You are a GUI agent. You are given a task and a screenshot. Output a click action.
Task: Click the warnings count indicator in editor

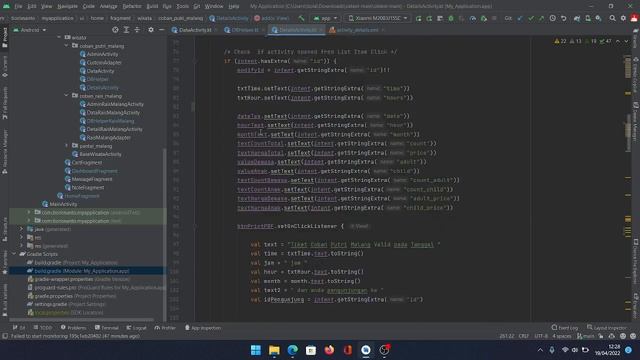point(560,41)
